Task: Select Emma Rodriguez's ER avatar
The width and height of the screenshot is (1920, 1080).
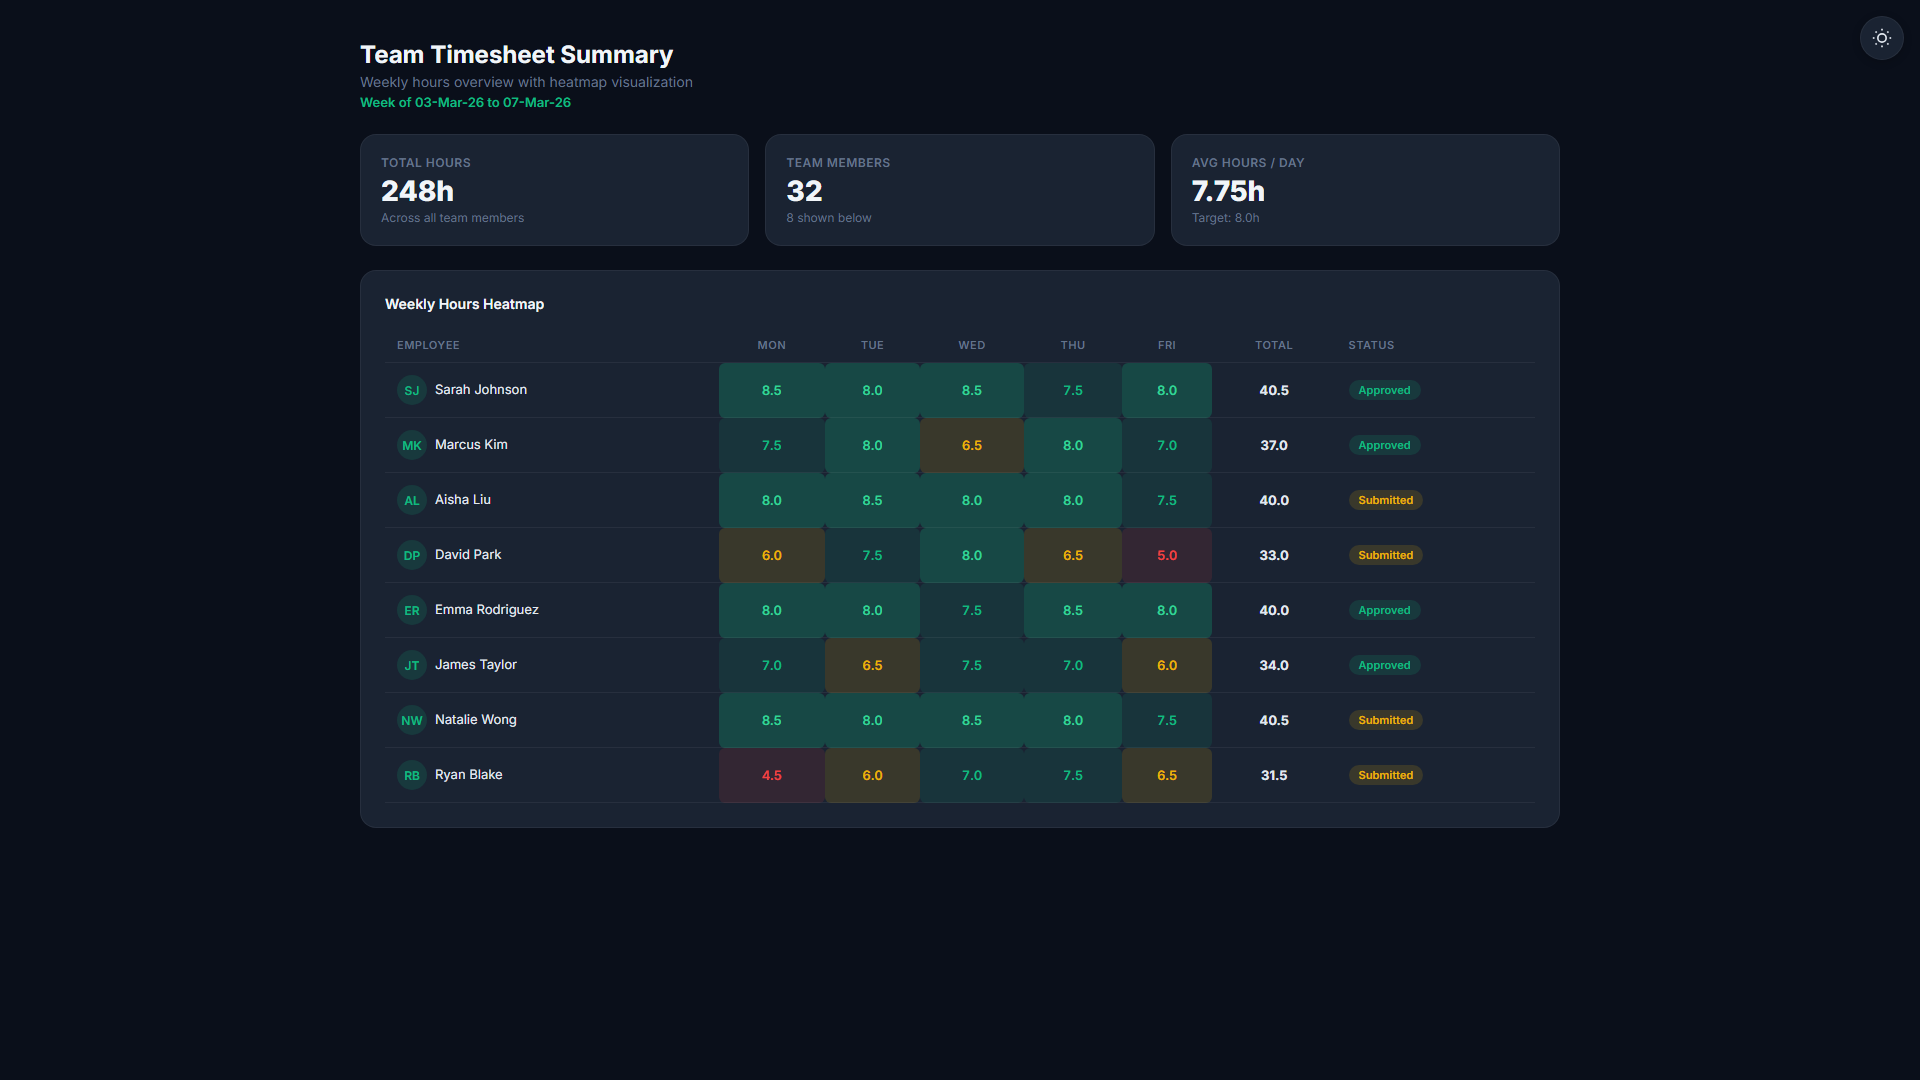Action: tap(412, 610)
